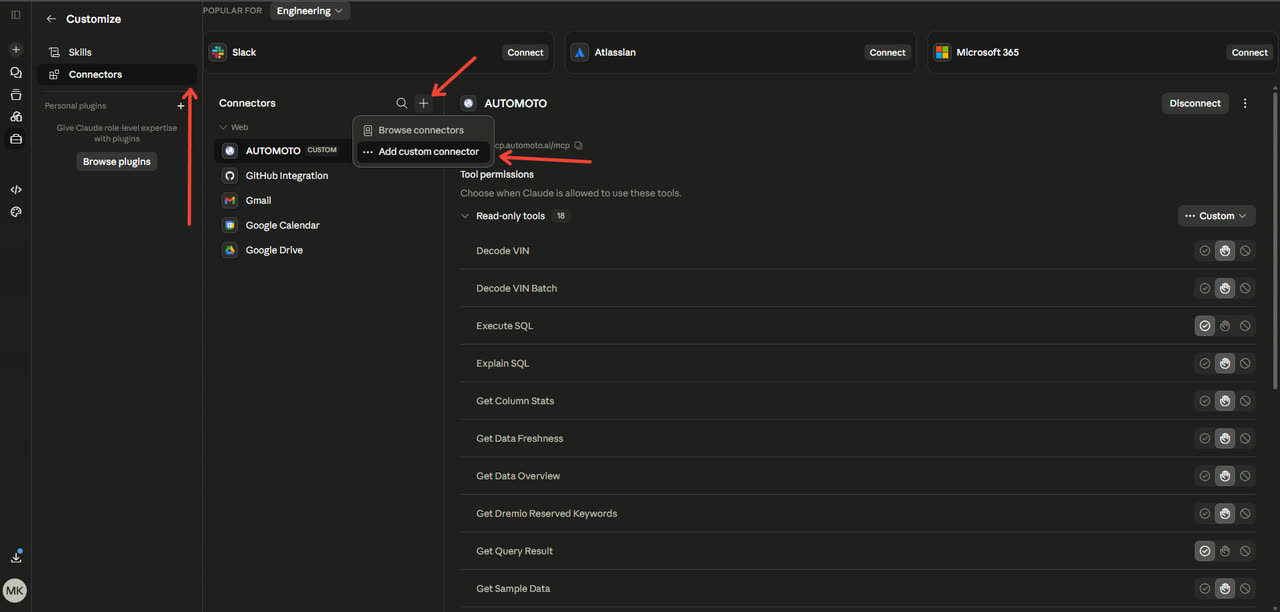Click the download icon in left rail
Screen dimensions: 1280x612
pyautogui.click(x=16, y=557)
